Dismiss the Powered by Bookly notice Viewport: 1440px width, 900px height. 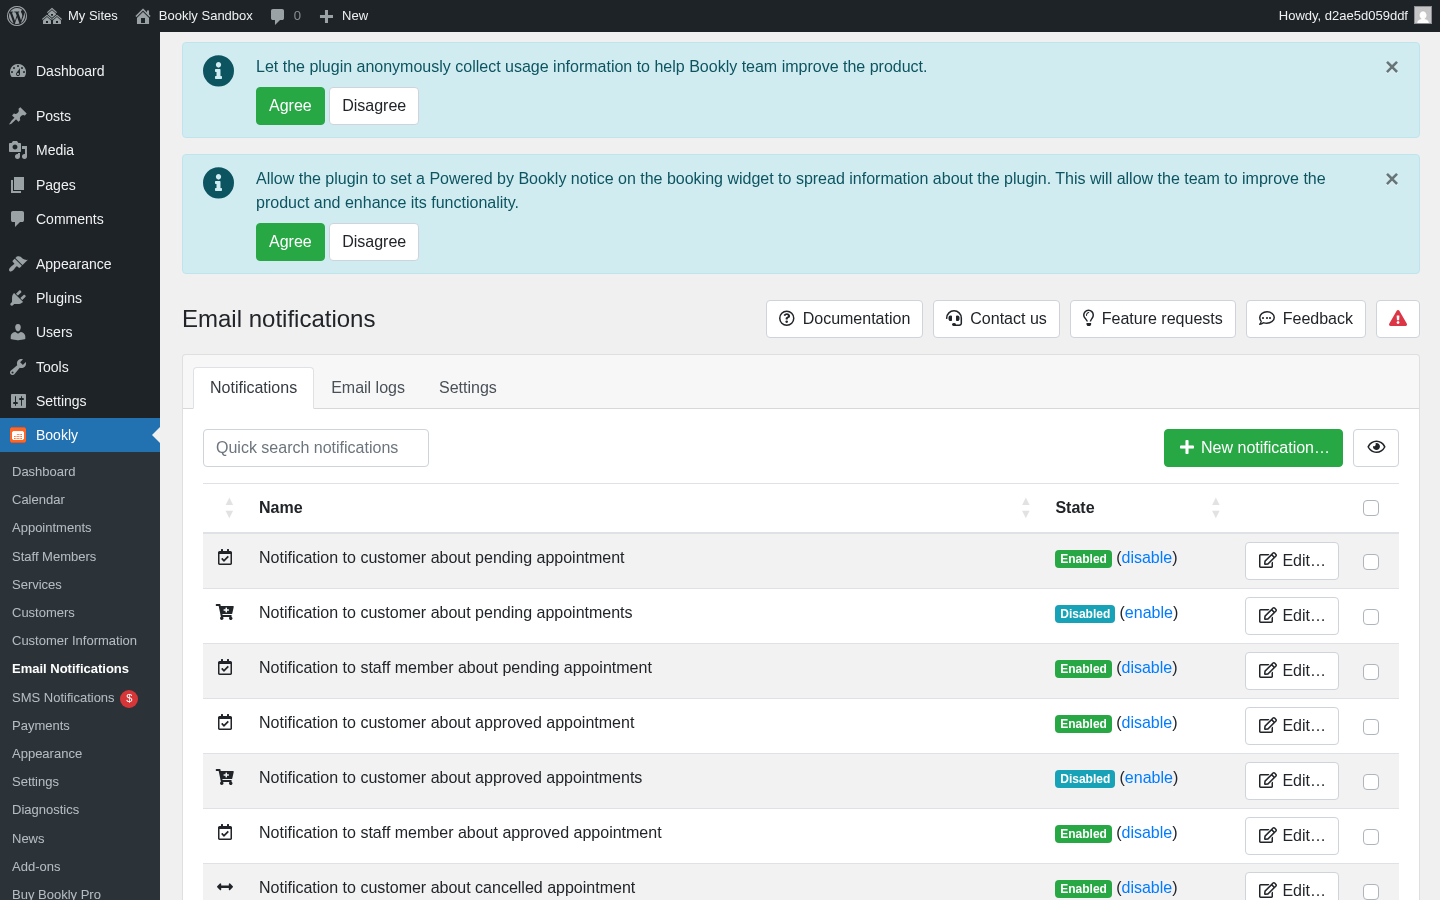1392,179
